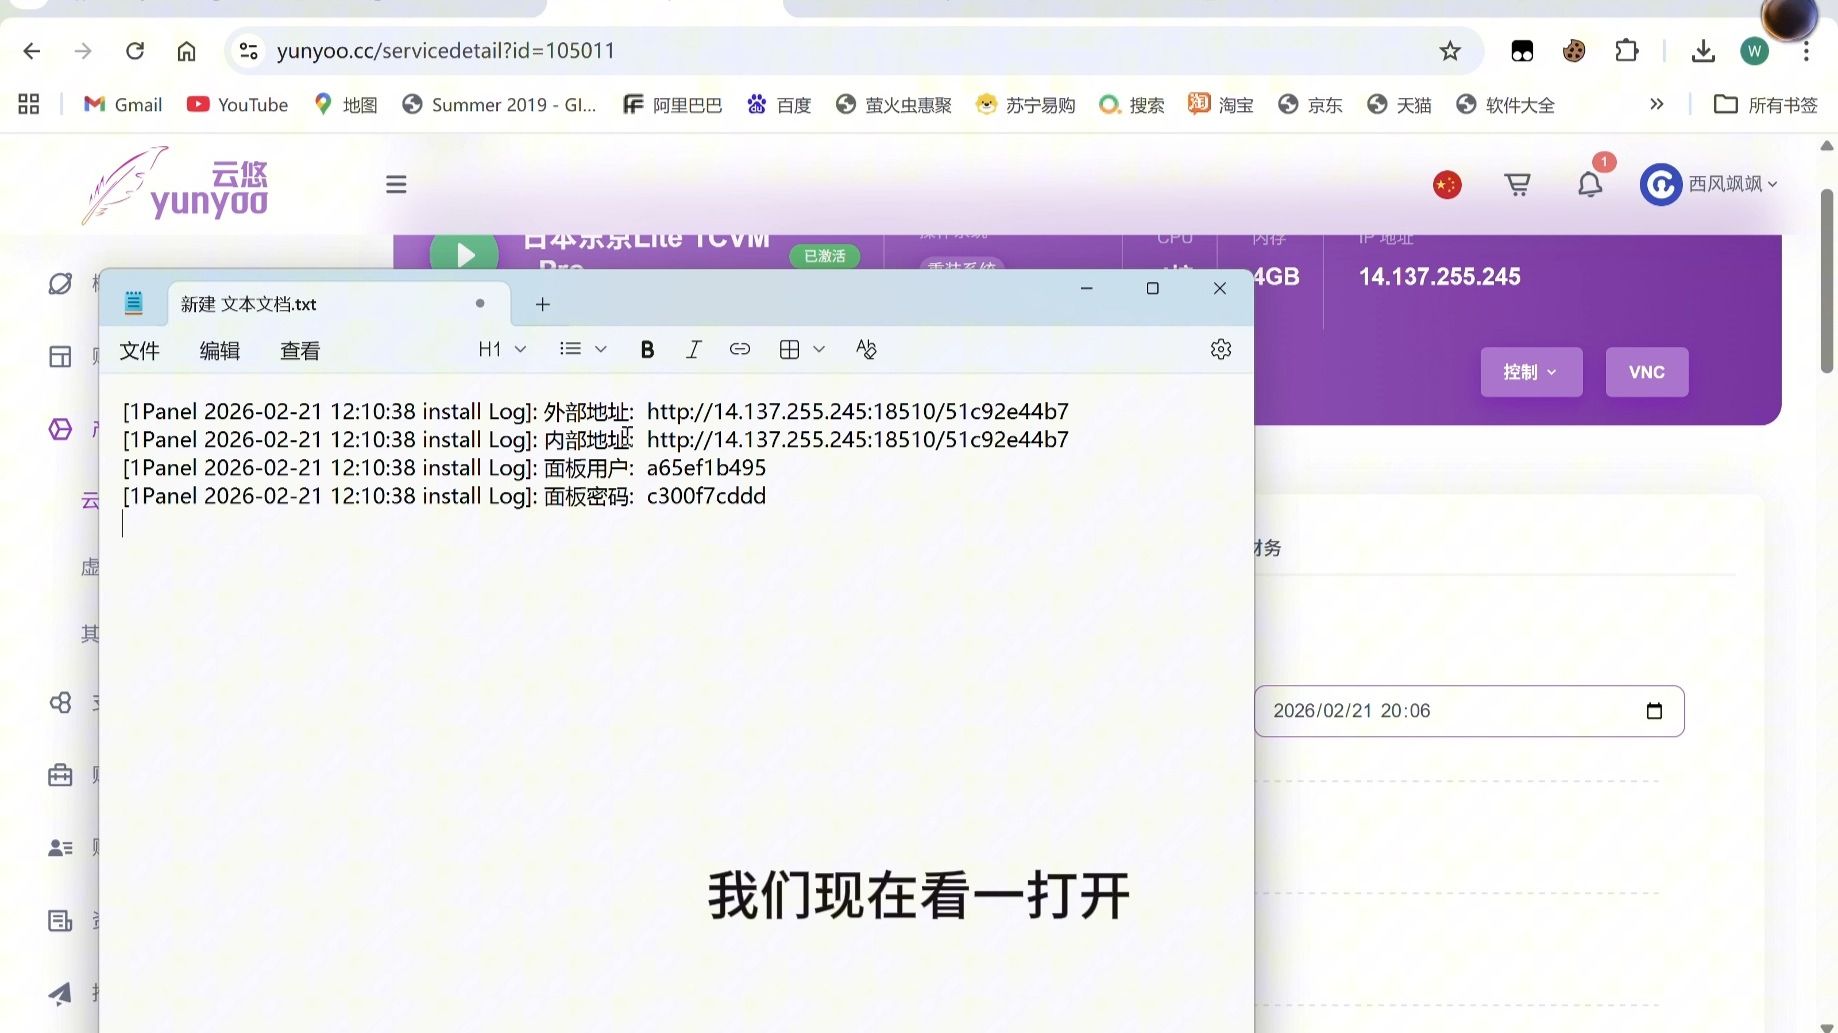The height and width of the screenshot is (1033, 1838).
Task: Open the 天猫 bookmark
Action: click(x=1399, y=105)
